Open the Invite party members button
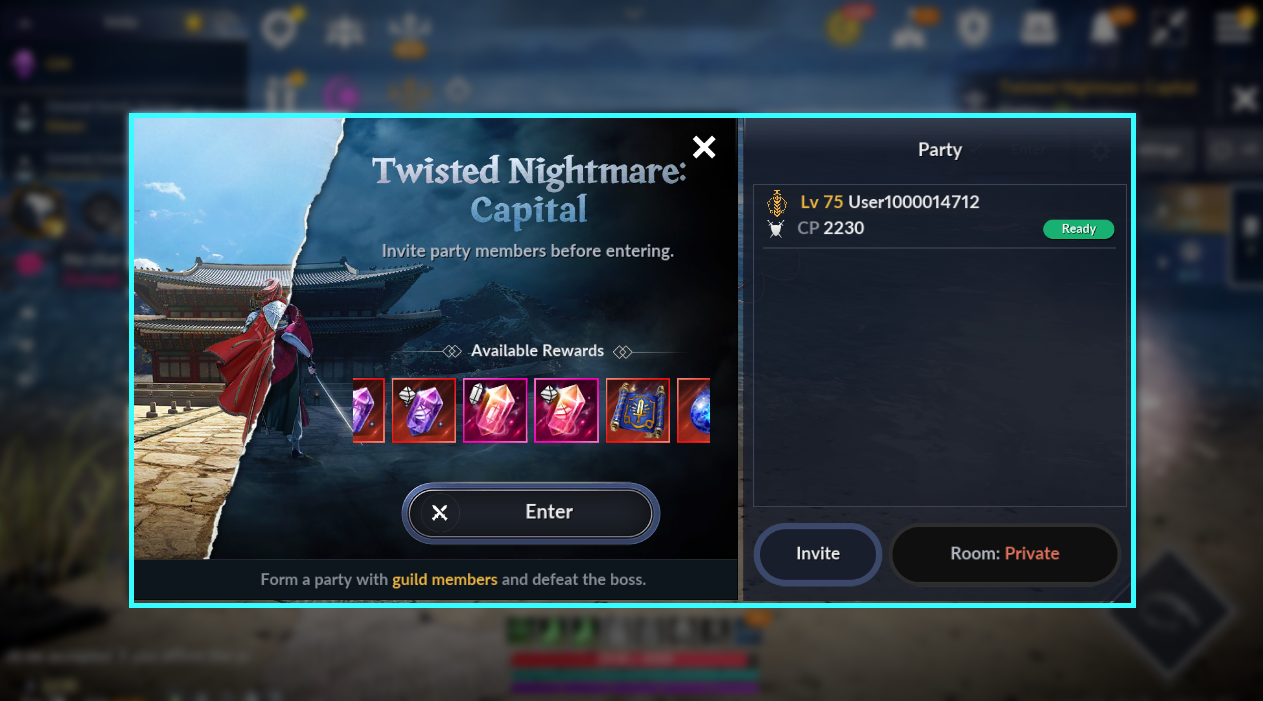The height and width of the screenshot is (701, 1263). point(818,554)
